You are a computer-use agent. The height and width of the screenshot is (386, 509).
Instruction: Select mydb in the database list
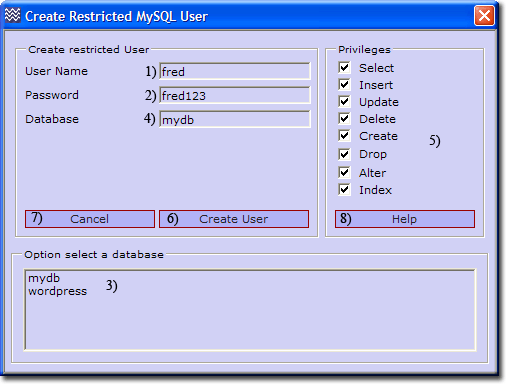click(x=44, y=278)
